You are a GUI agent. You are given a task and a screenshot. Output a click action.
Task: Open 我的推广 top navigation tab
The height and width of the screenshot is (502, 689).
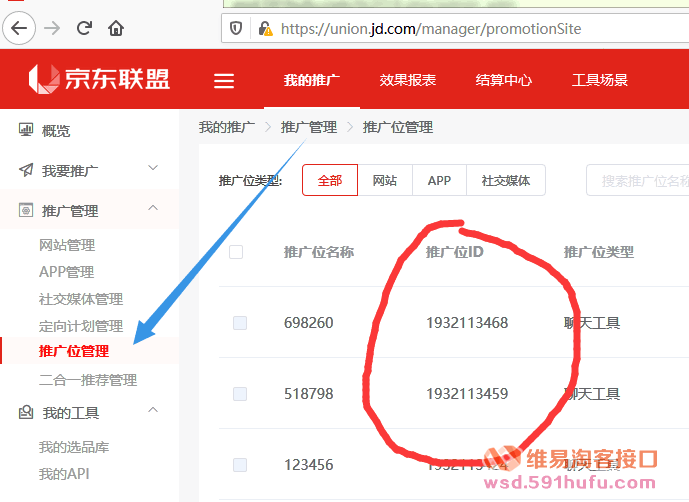(312, 80)
